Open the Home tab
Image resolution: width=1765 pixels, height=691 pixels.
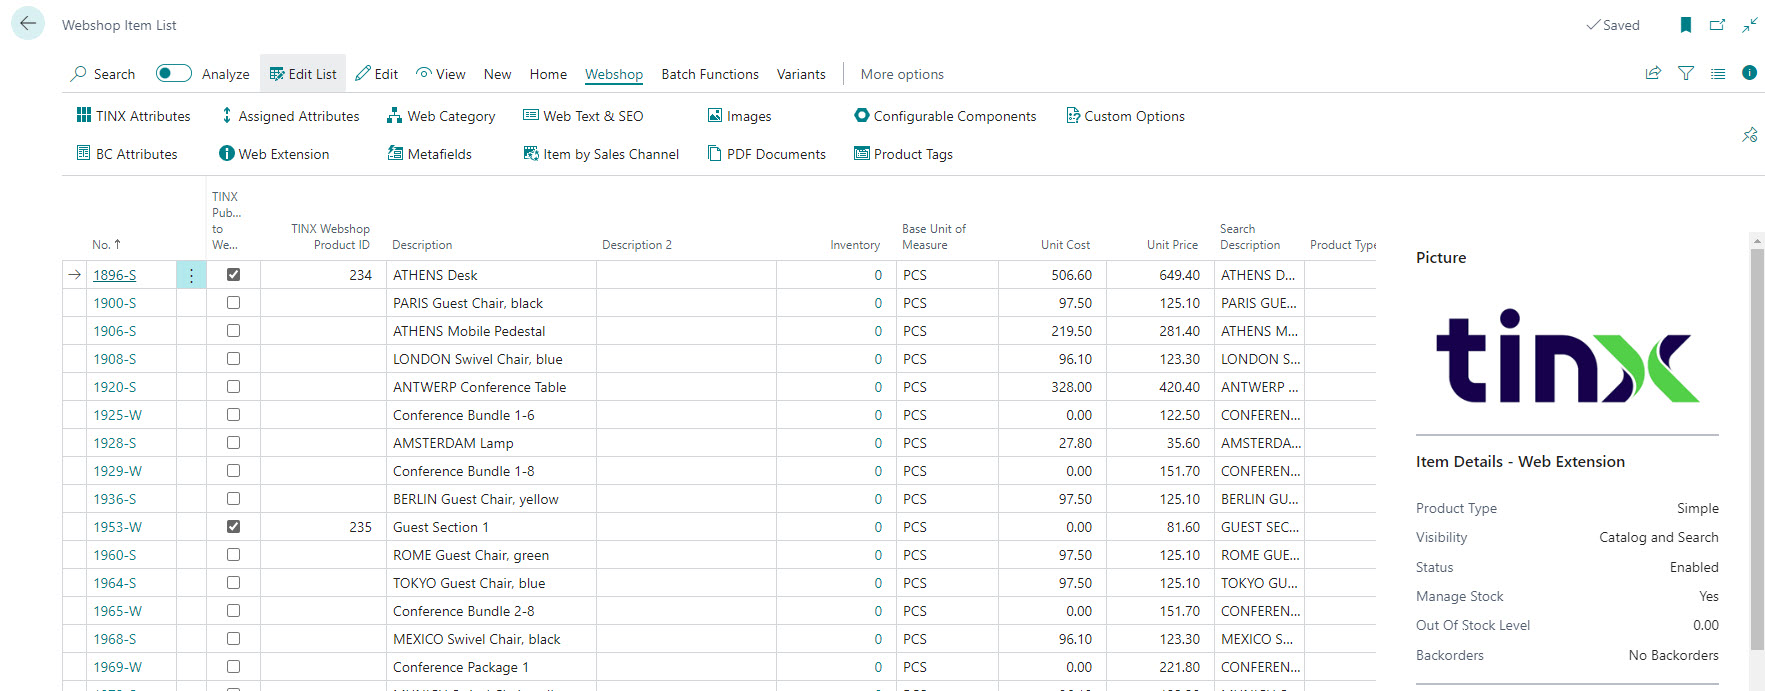point(548,74)
